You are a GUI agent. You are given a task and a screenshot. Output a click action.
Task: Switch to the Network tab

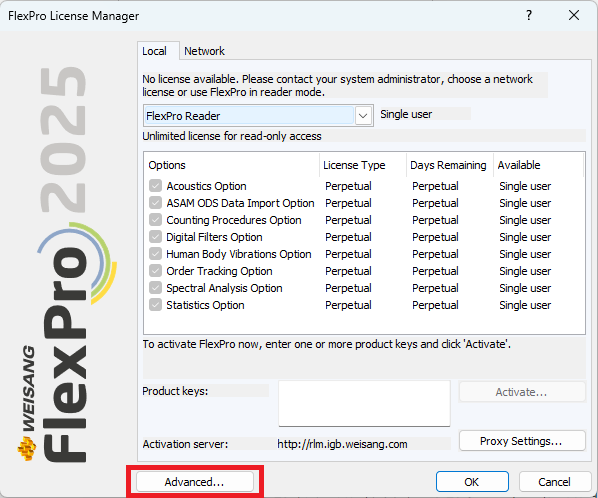204,51
